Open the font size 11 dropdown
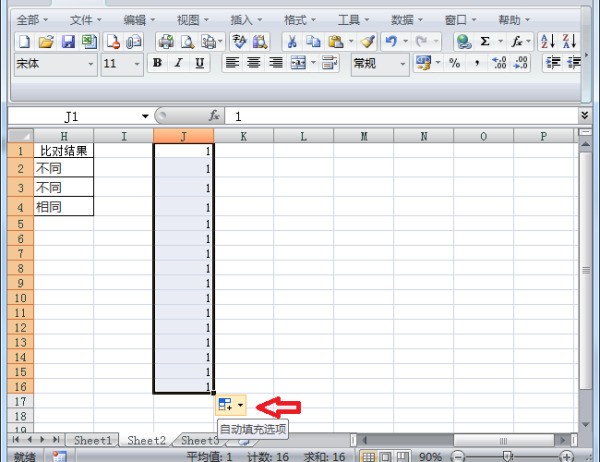This screenshot has height=462, width=600. [x=137, y=63]
